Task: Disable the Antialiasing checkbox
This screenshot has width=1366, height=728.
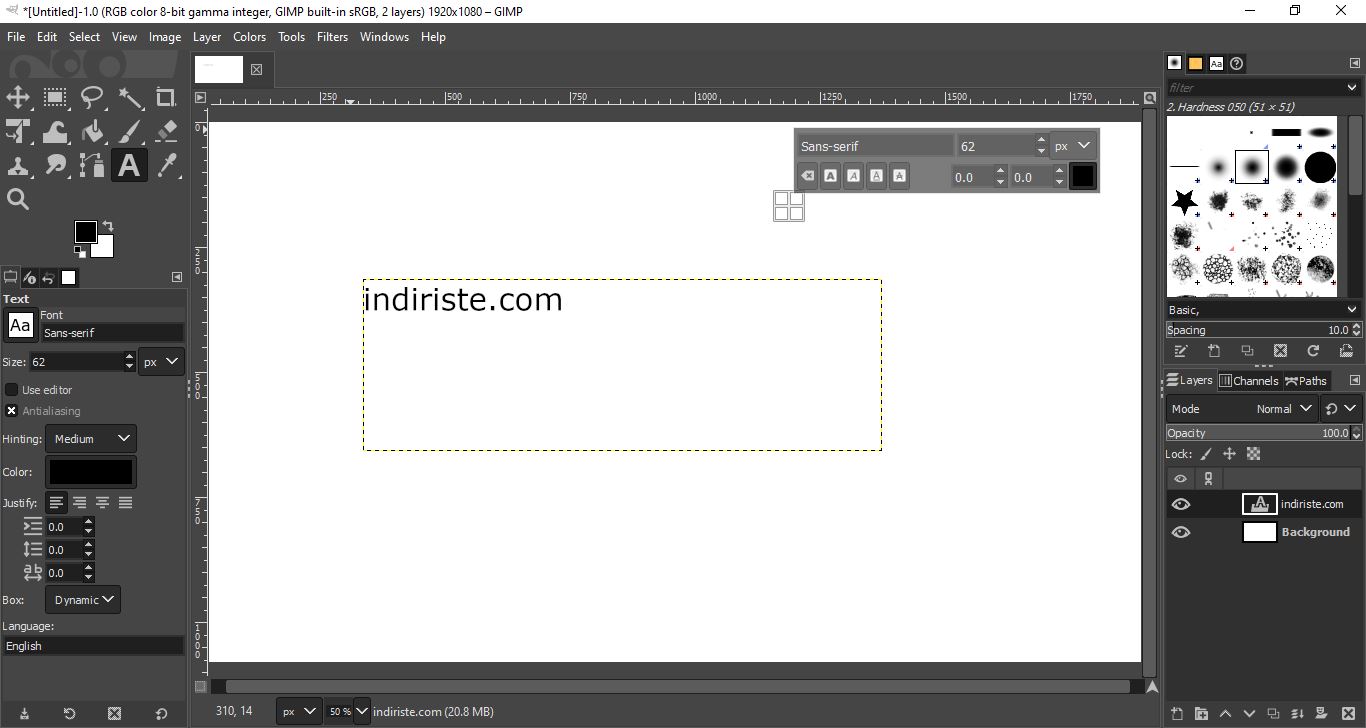Action: coord(12,411)
